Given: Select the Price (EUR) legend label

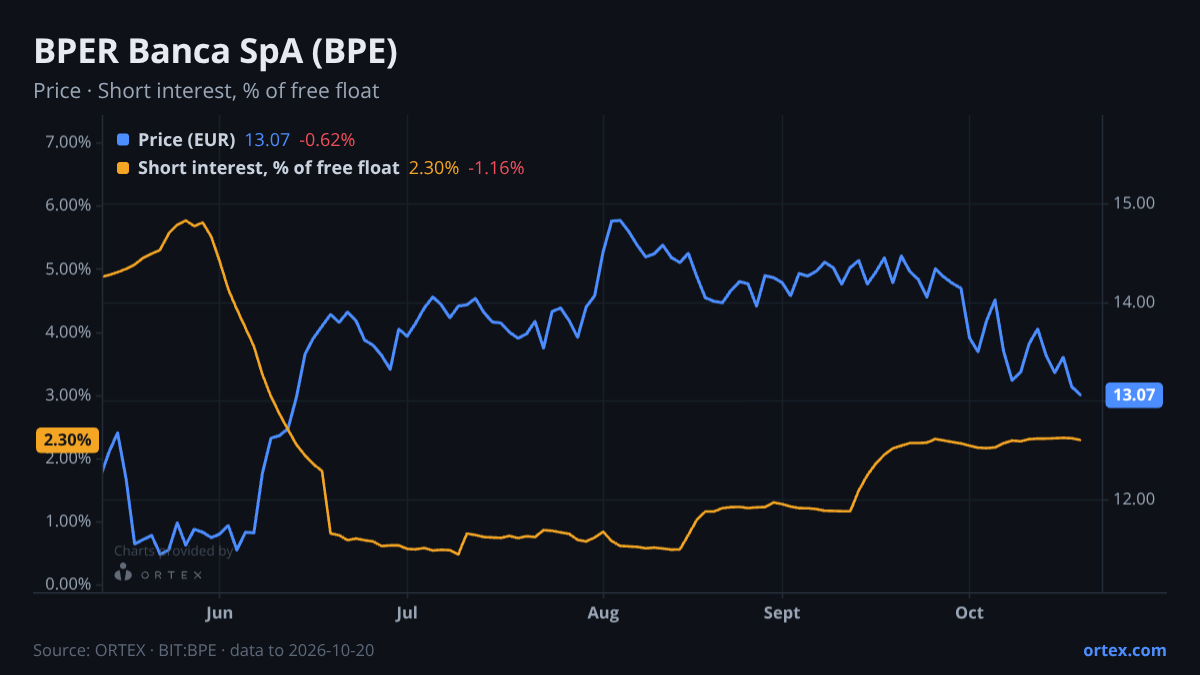Looking at the screenshot, I should pyautogui.click(x=187, y=140).
